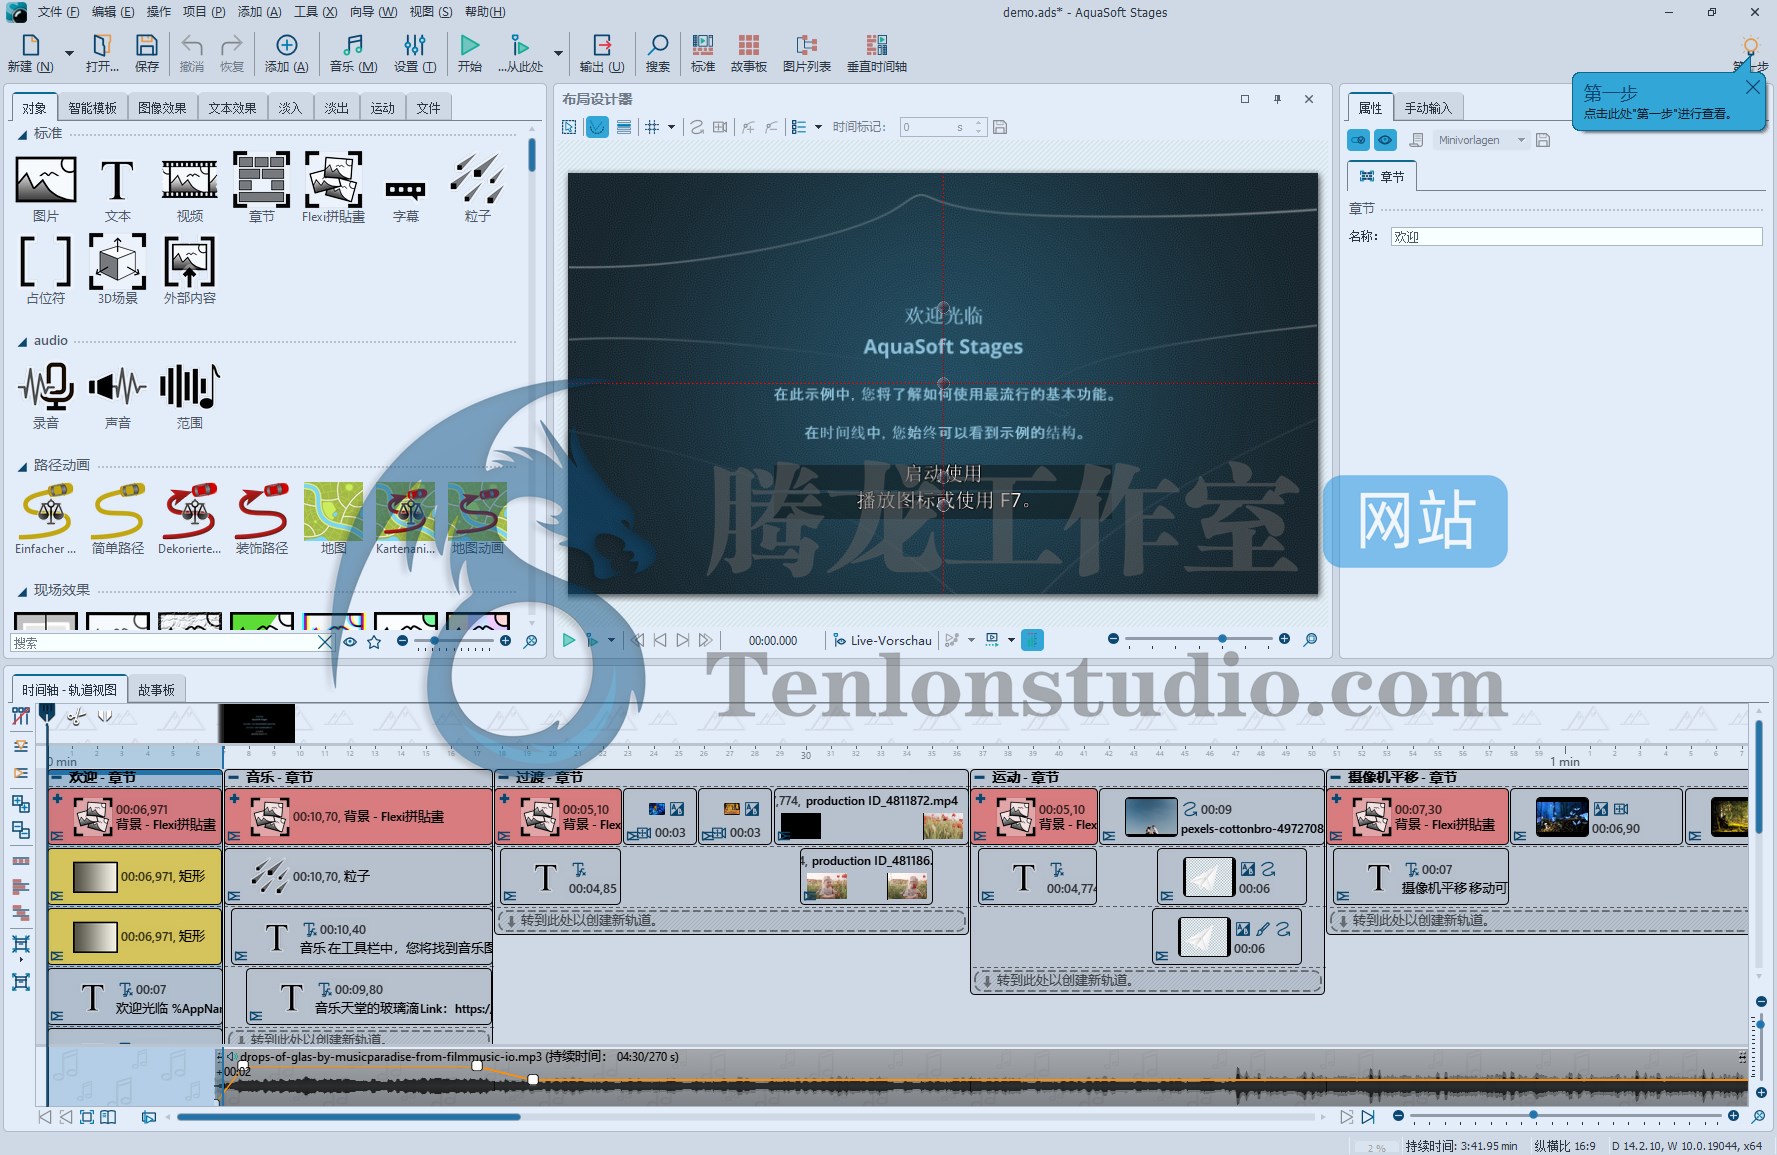Toggle the Live-Vorschau preview option
The height and width of the screenshot is (1155, 1777).
[x=882, y=640]
